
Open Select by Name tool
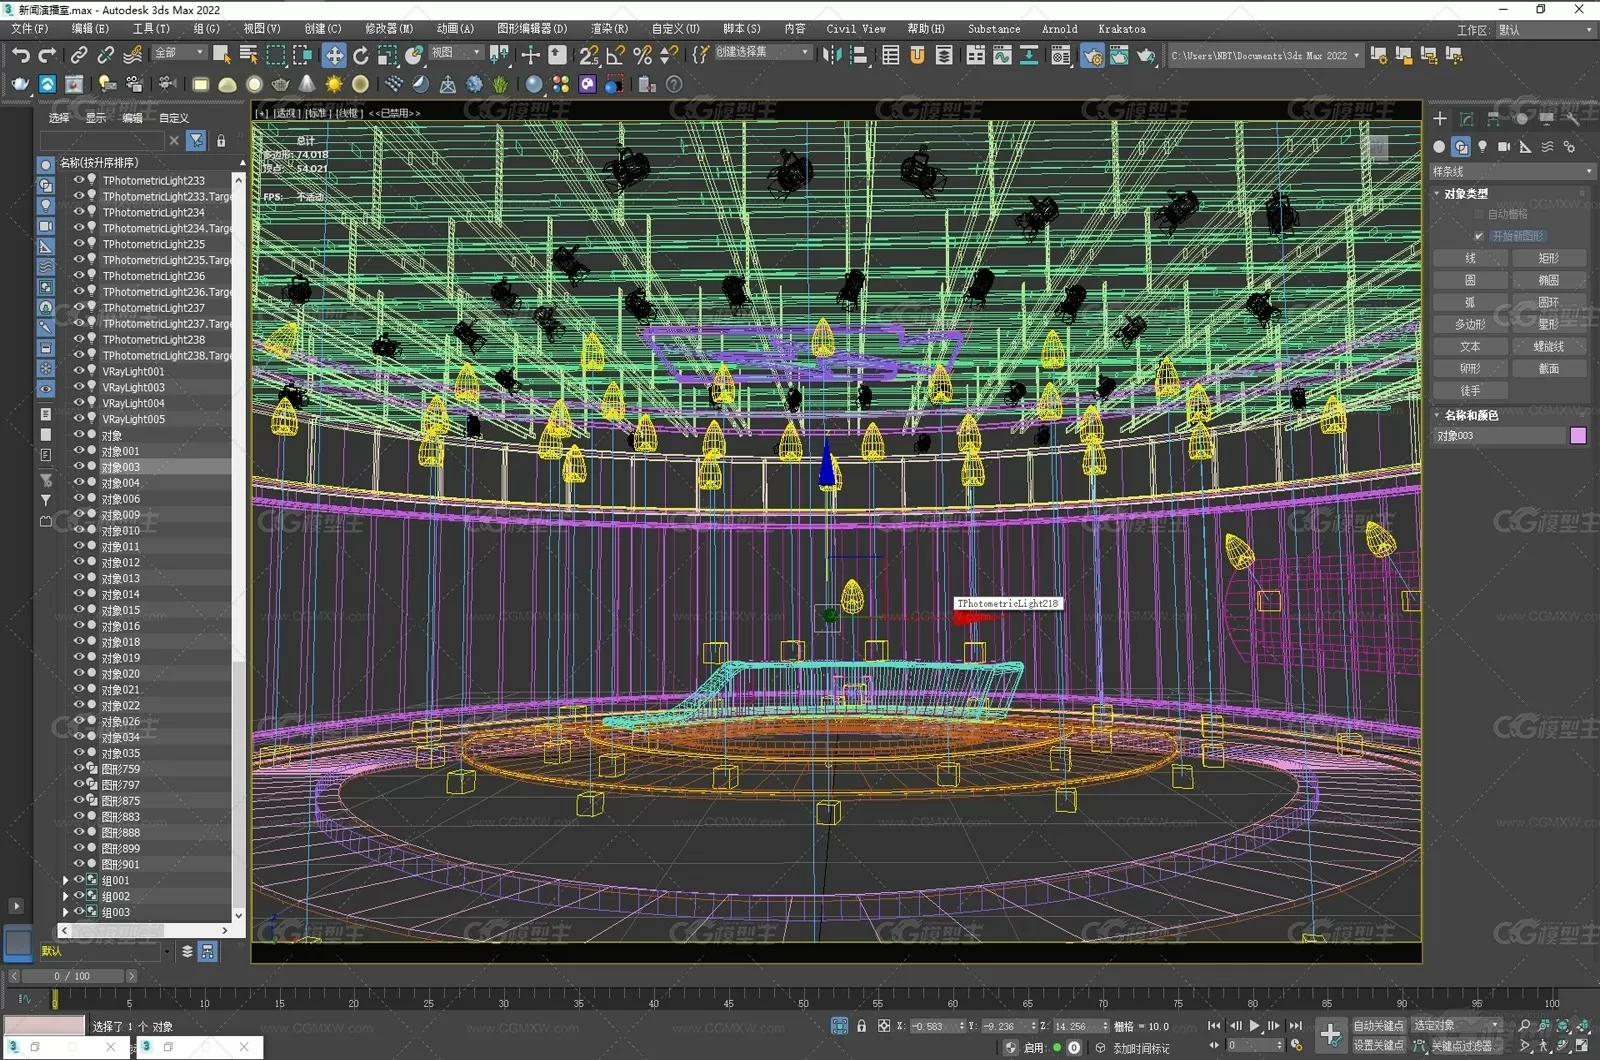pos(248,55)
